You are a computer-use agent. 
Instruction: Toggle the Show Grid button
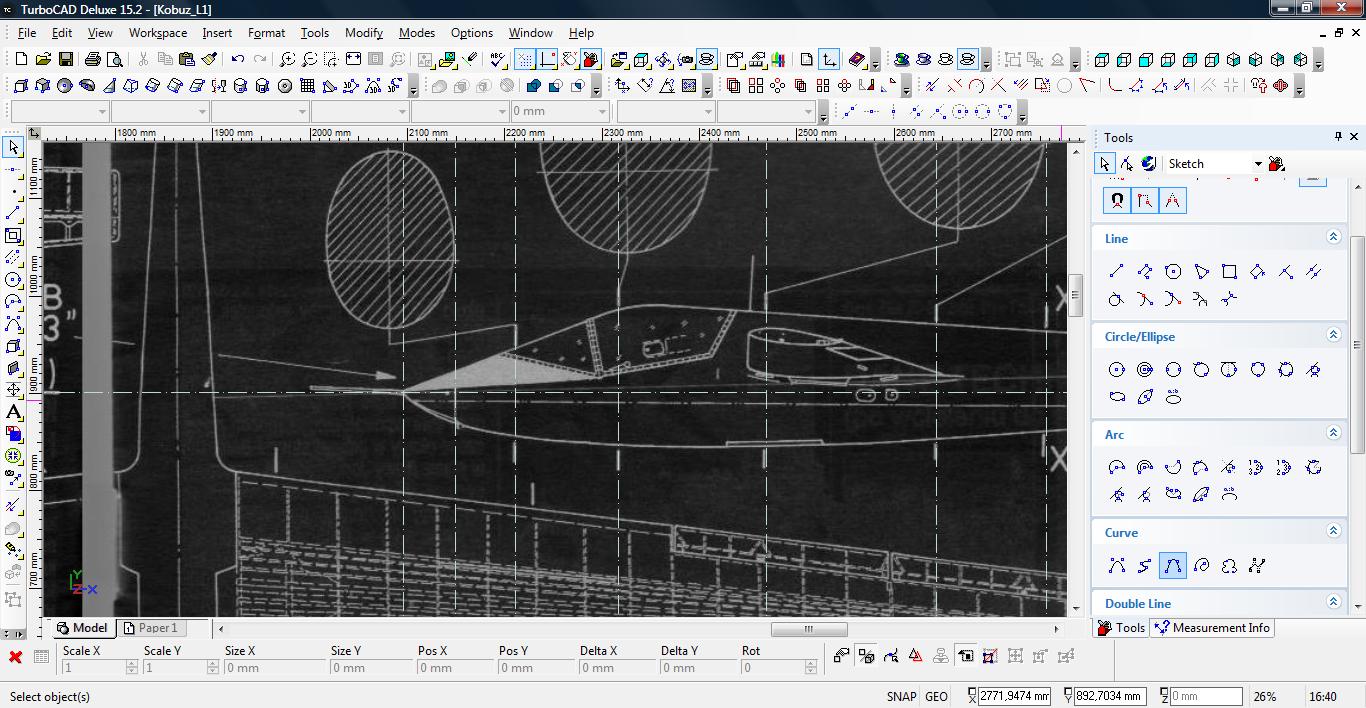525,59
